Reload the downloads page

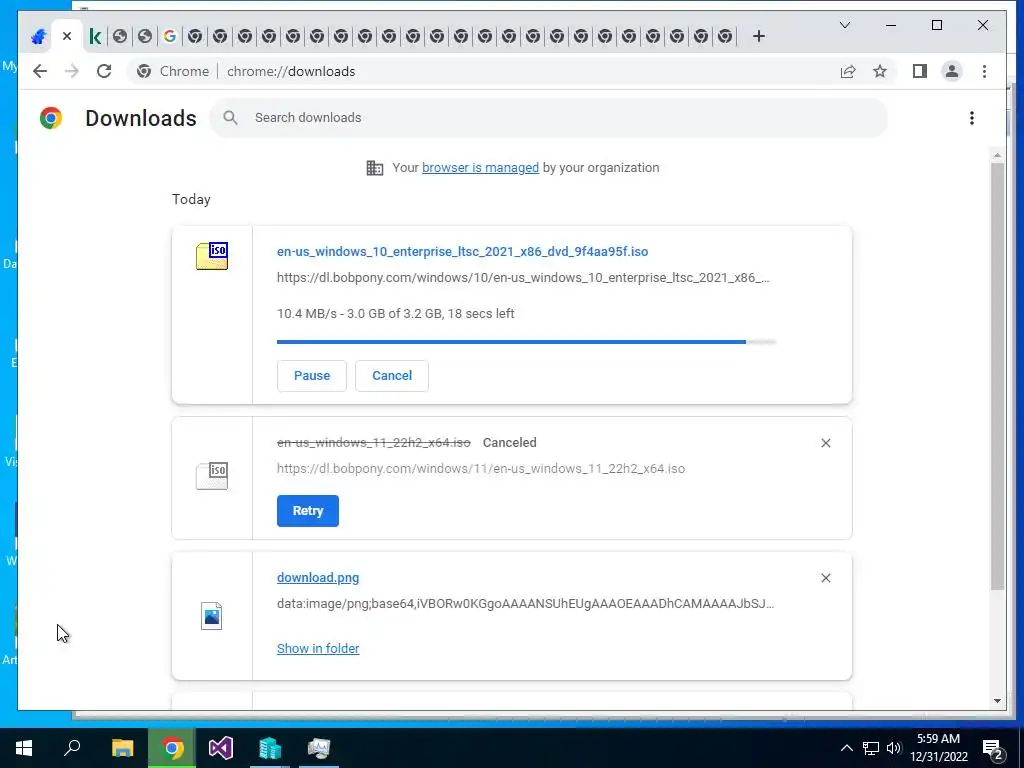[104, 71]
